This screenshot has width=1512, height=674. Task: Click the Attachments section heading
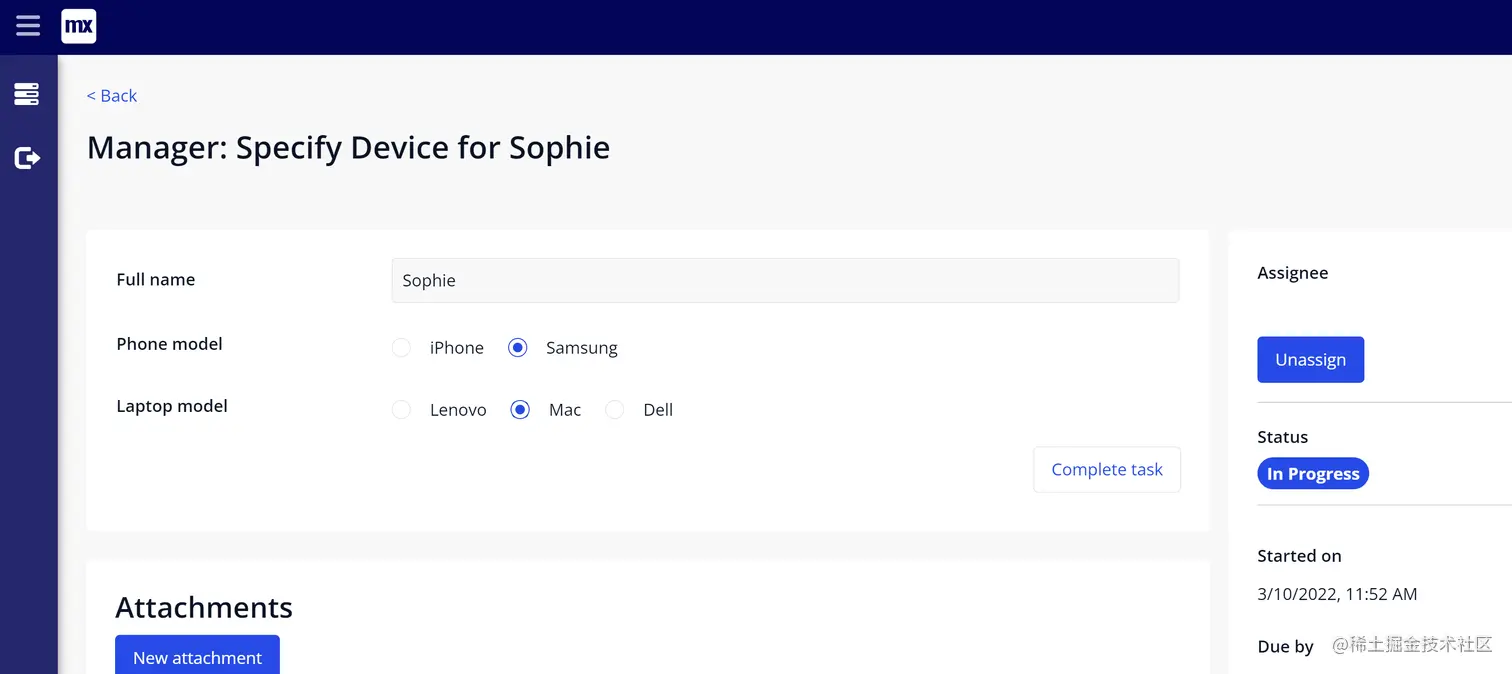click(204, 608)
